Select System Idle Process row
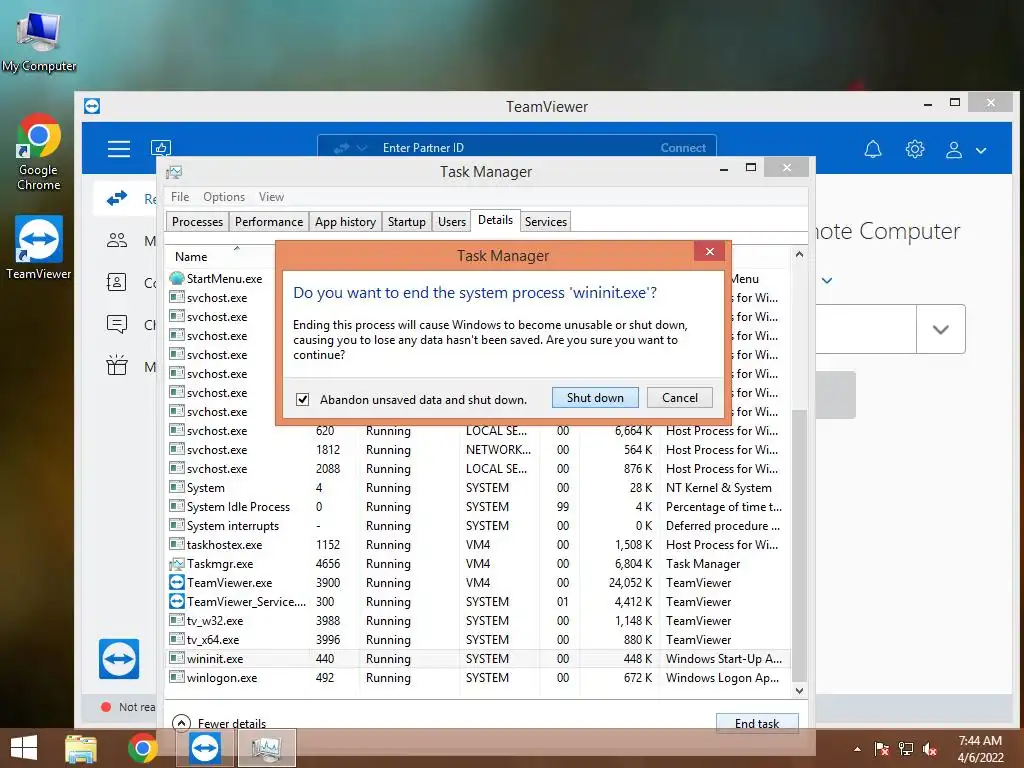The height and width of the screenshot is (768, 1024). tap(479, 507)
